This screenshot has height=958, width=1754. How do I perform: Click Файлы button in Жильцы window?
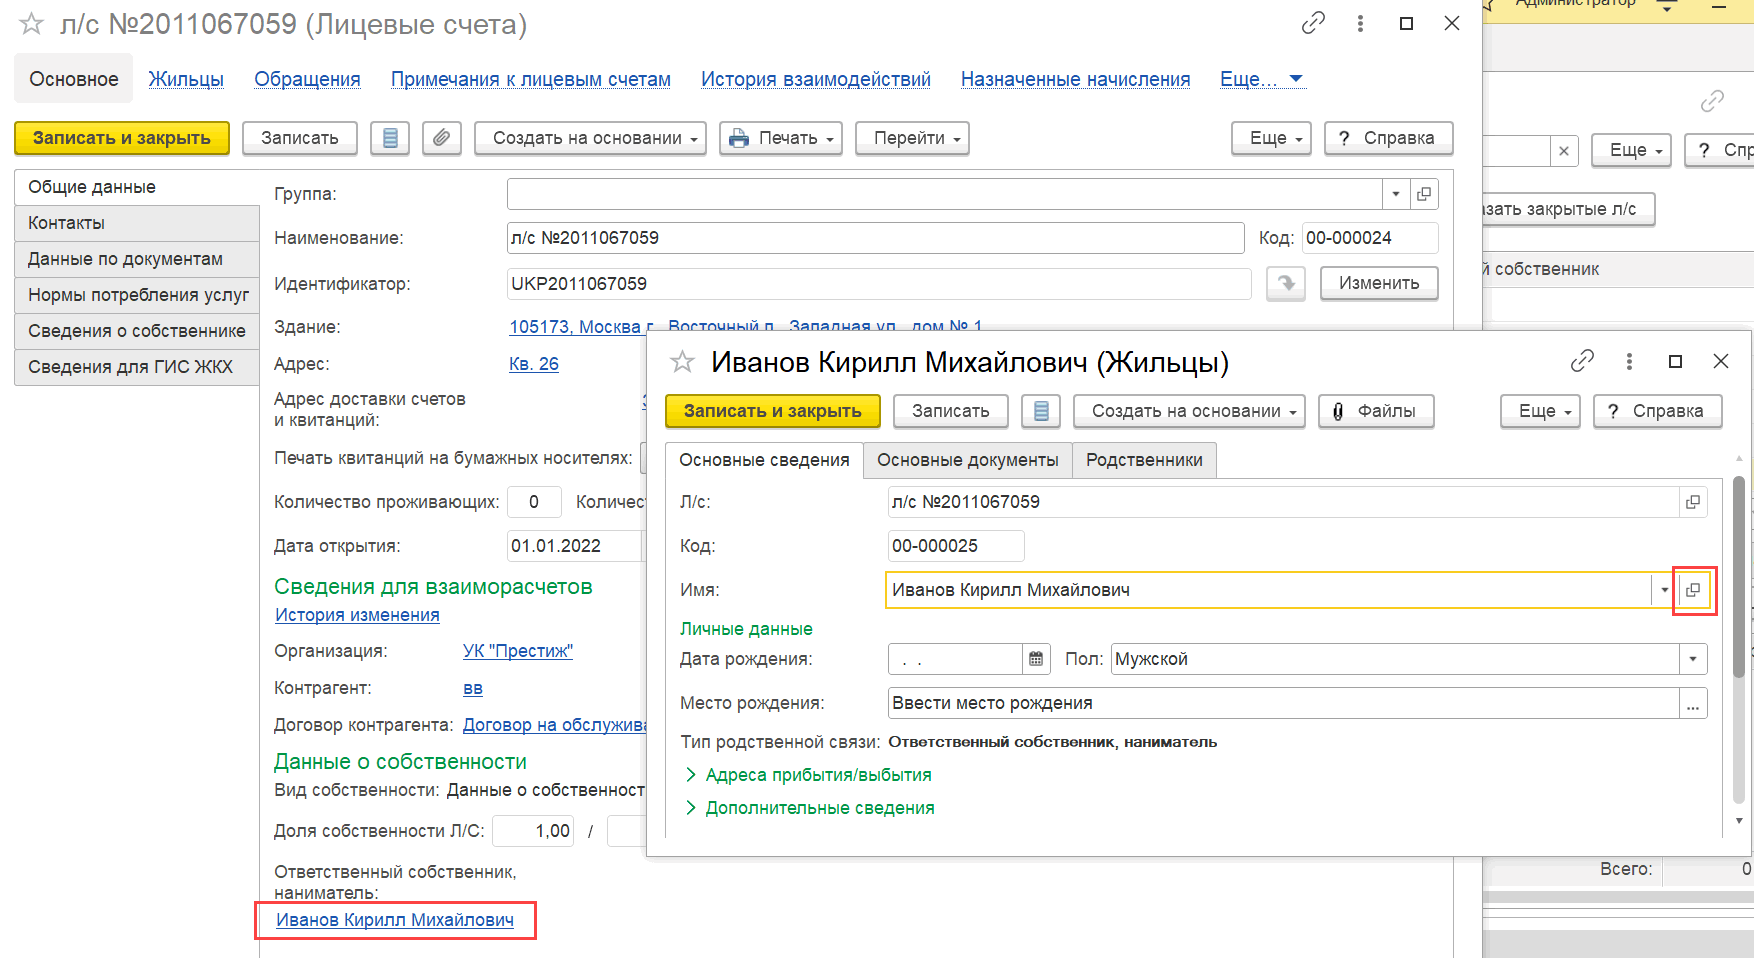1376,411
